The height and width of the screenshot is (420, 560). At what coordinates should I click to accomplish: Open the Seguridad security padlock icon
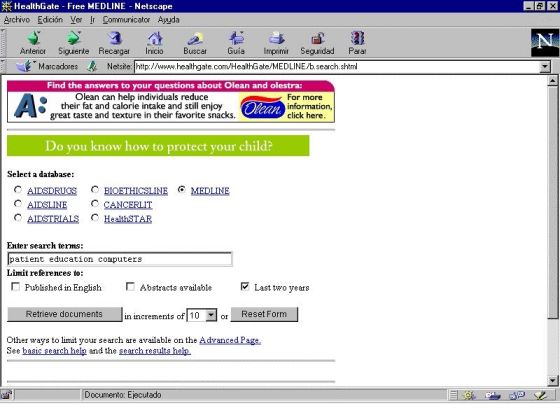coord(317,38)
